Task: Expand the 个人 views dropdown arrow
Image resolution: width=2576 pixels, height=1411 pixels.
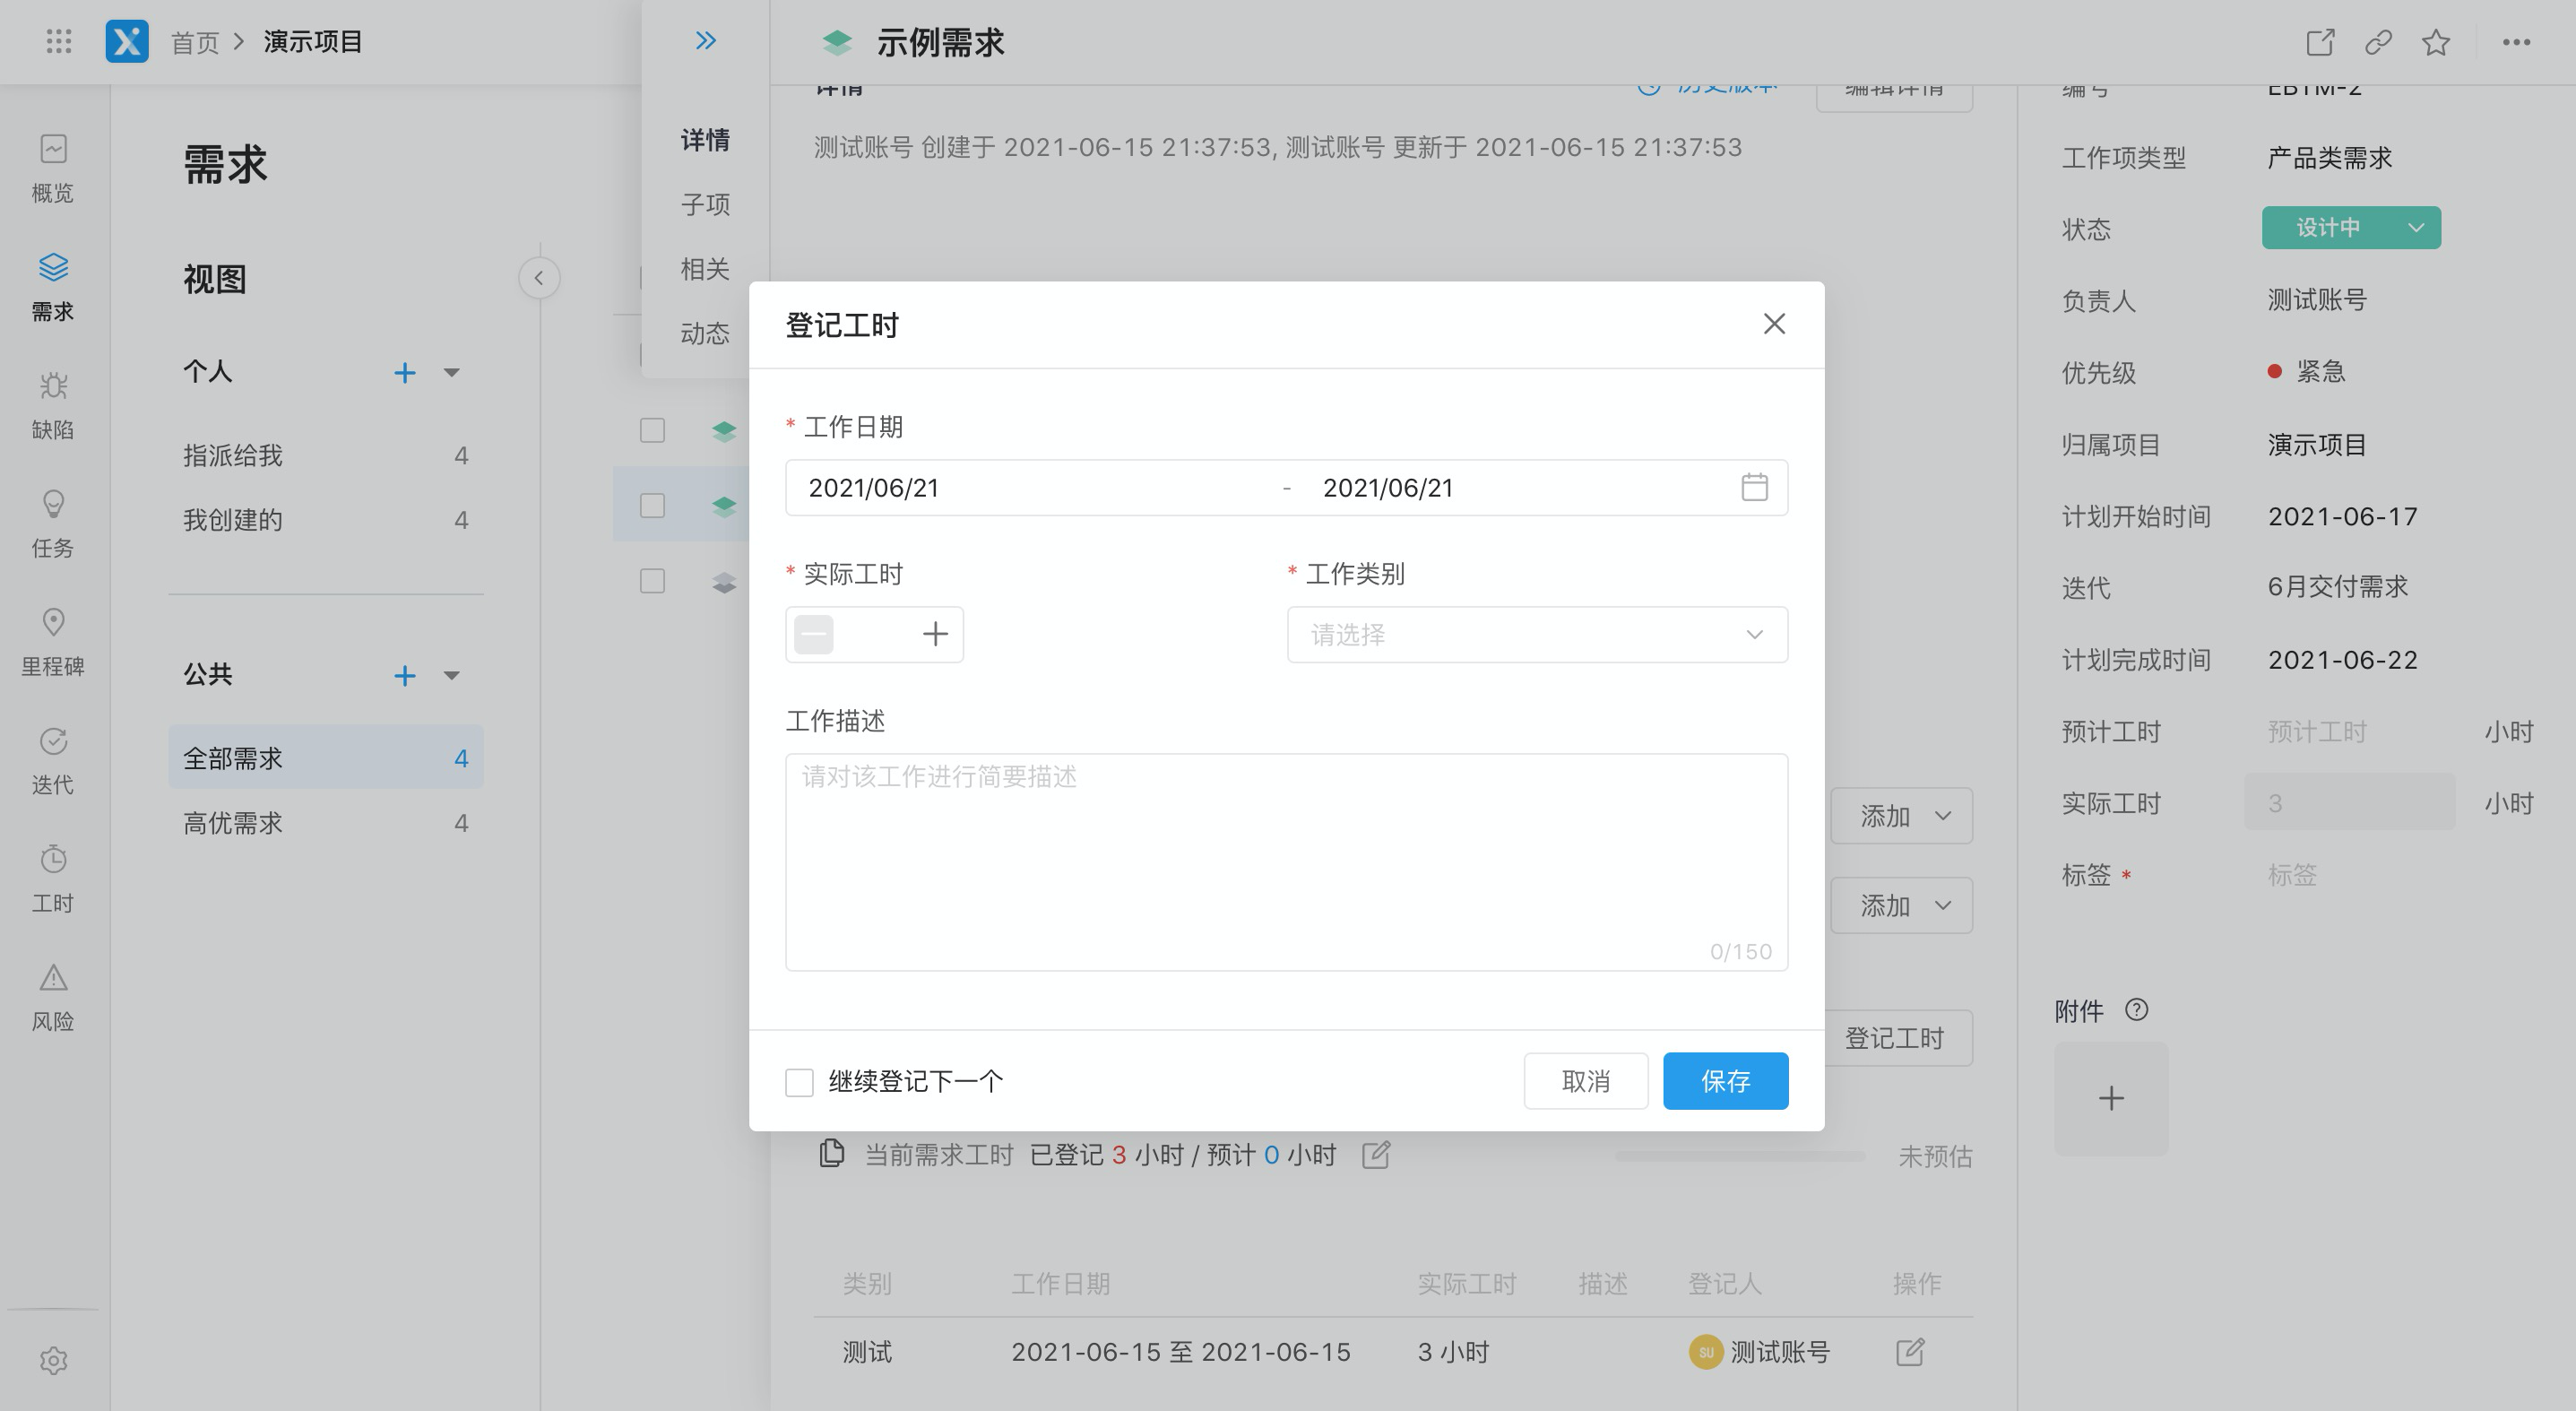Action: point(451,372)
